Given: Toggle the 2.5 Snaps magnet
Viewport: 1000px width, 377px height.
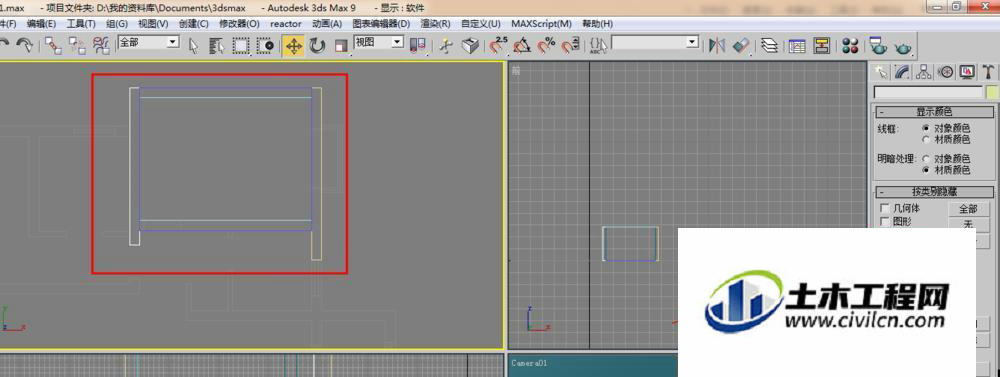Looking at the screenshot, I should (498, 45).
